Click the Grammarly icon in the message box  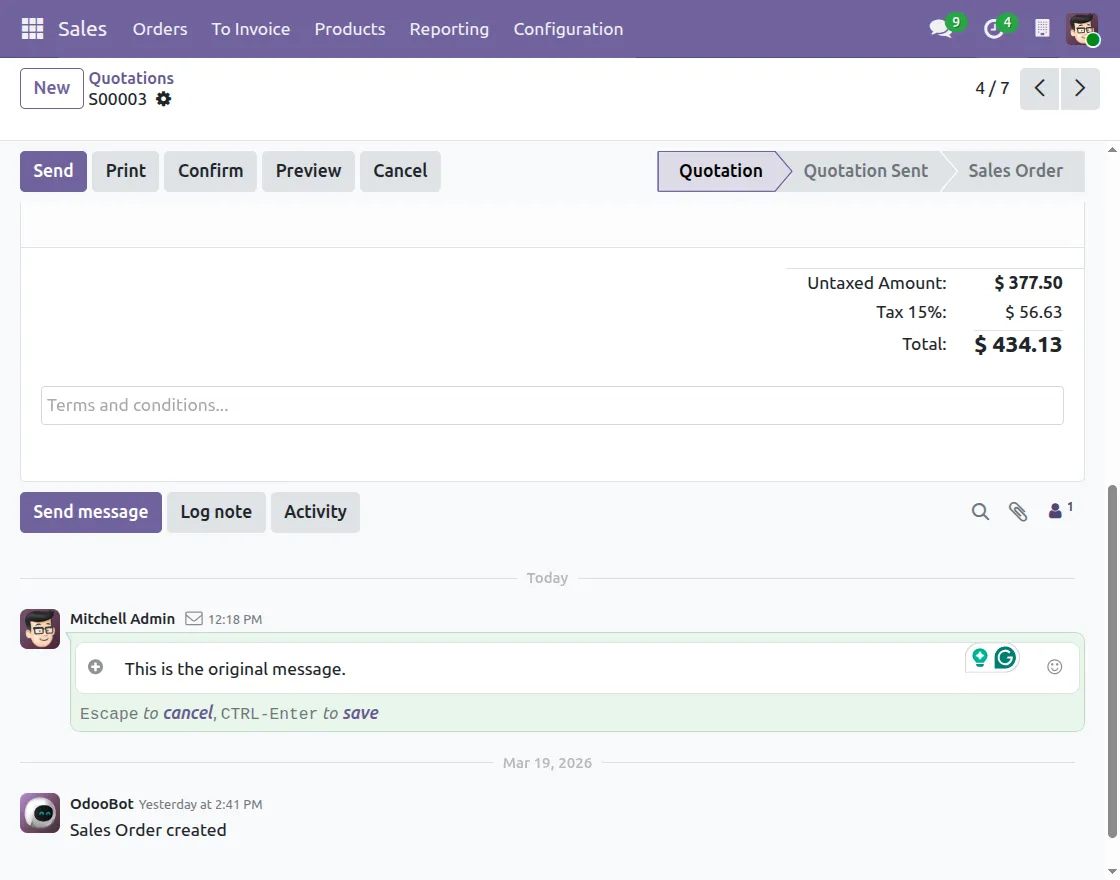(1004, 658)
